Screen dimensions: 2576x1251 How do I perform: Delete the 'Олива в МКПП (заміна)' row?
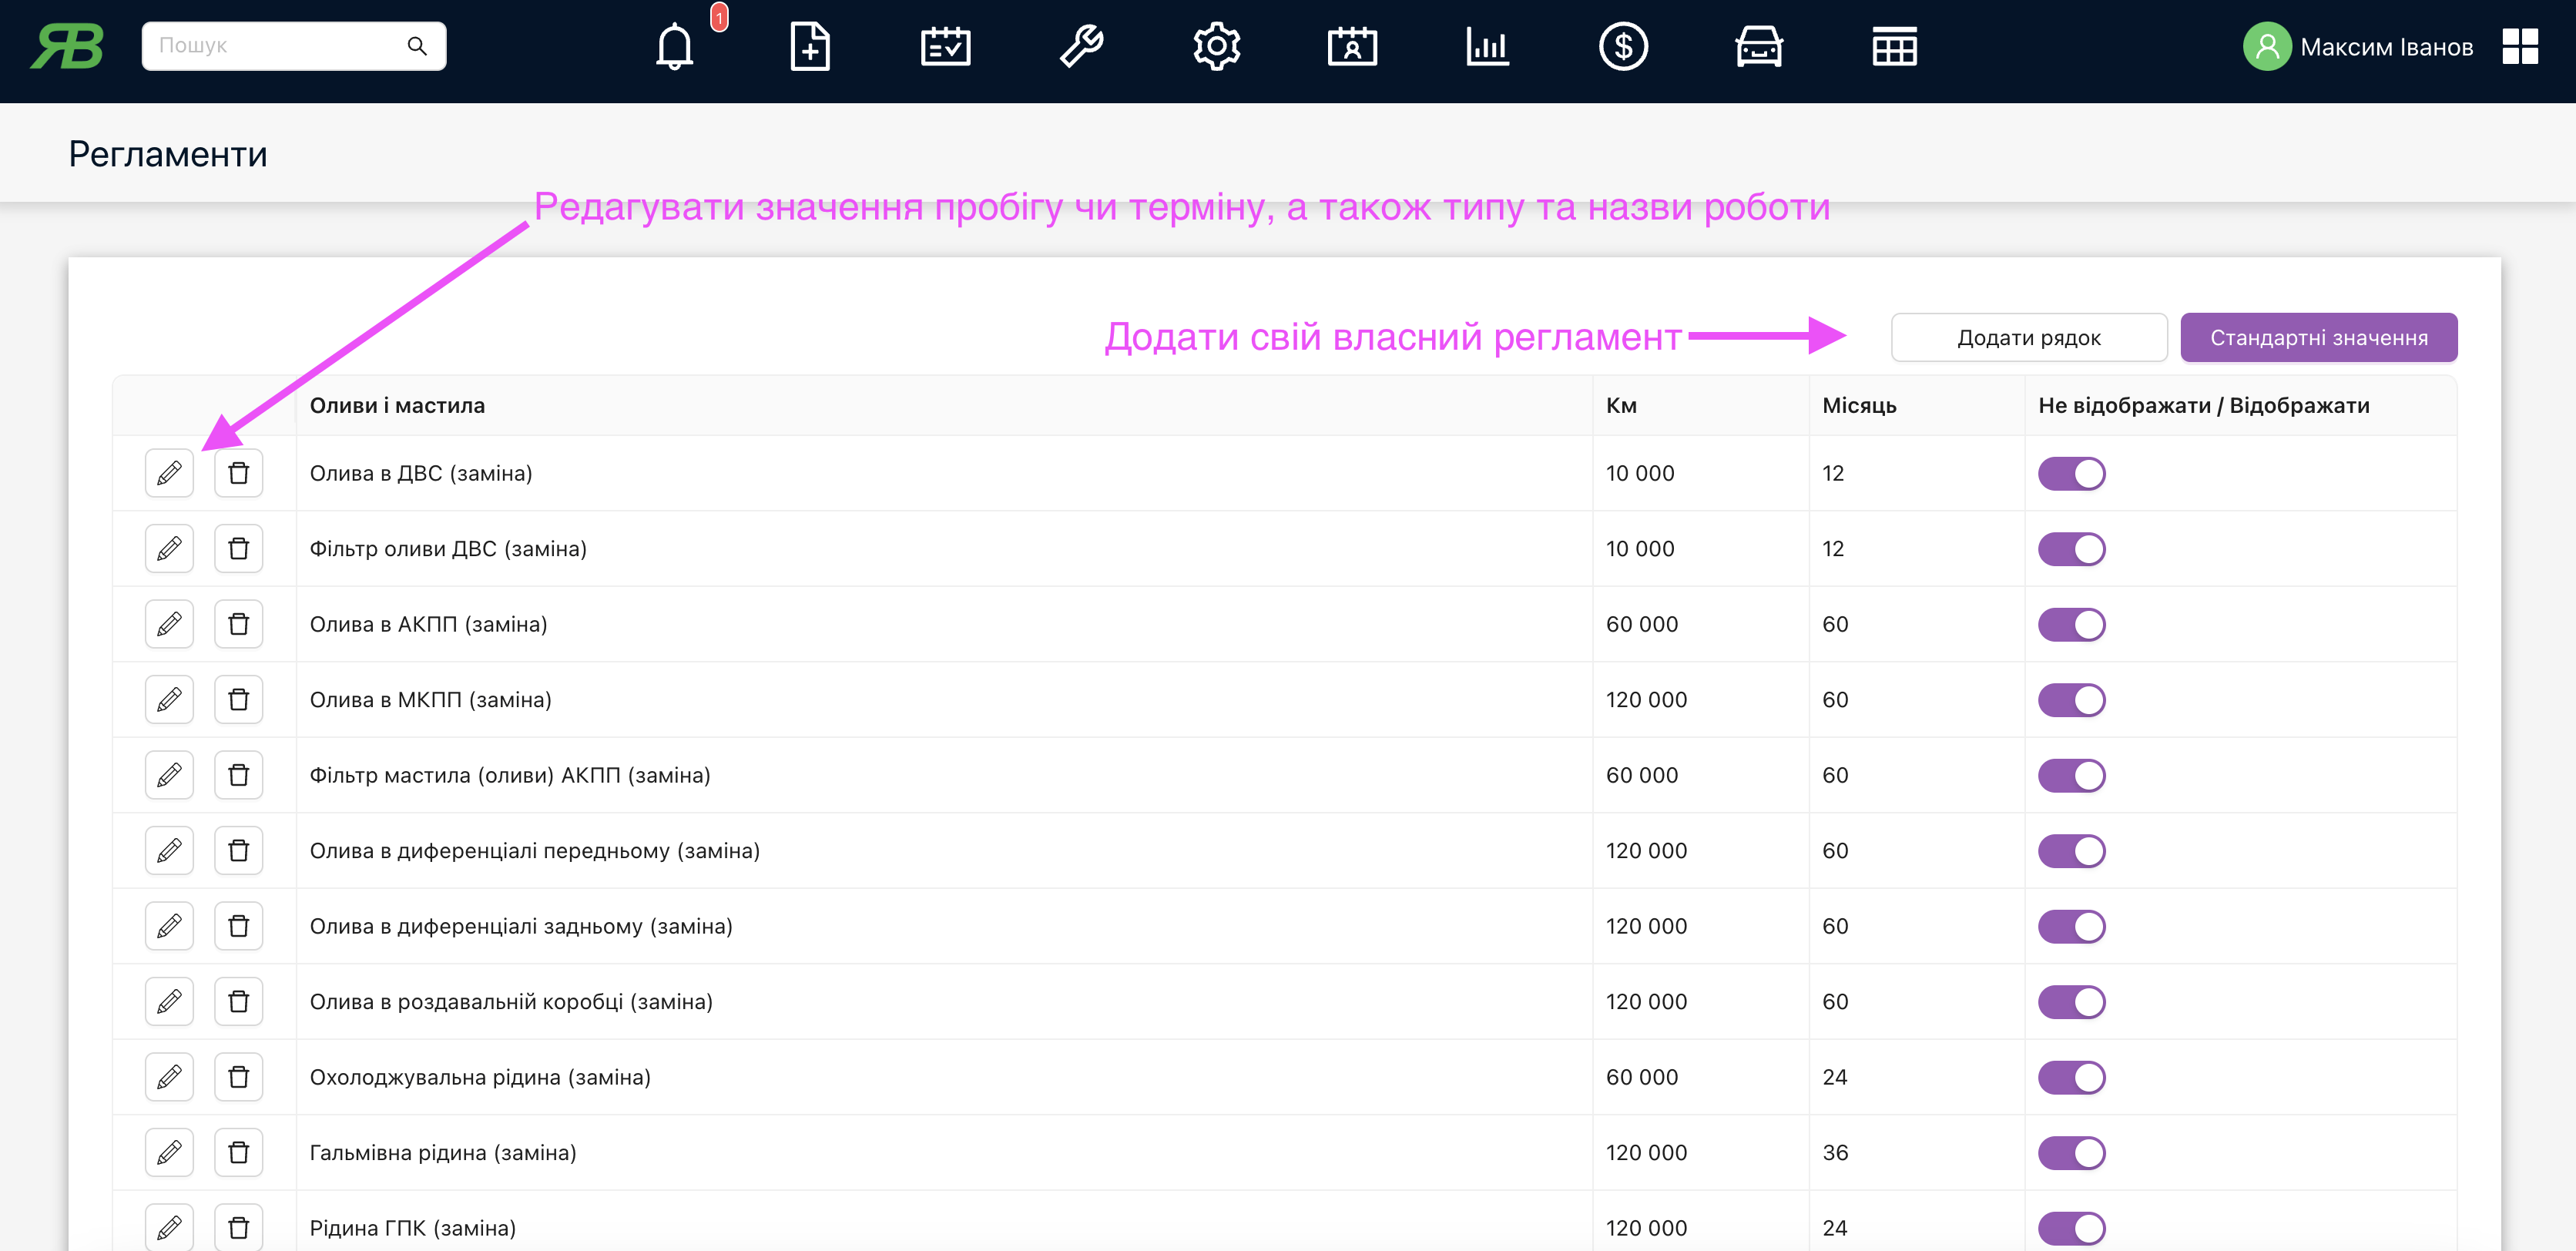point(238,700)
